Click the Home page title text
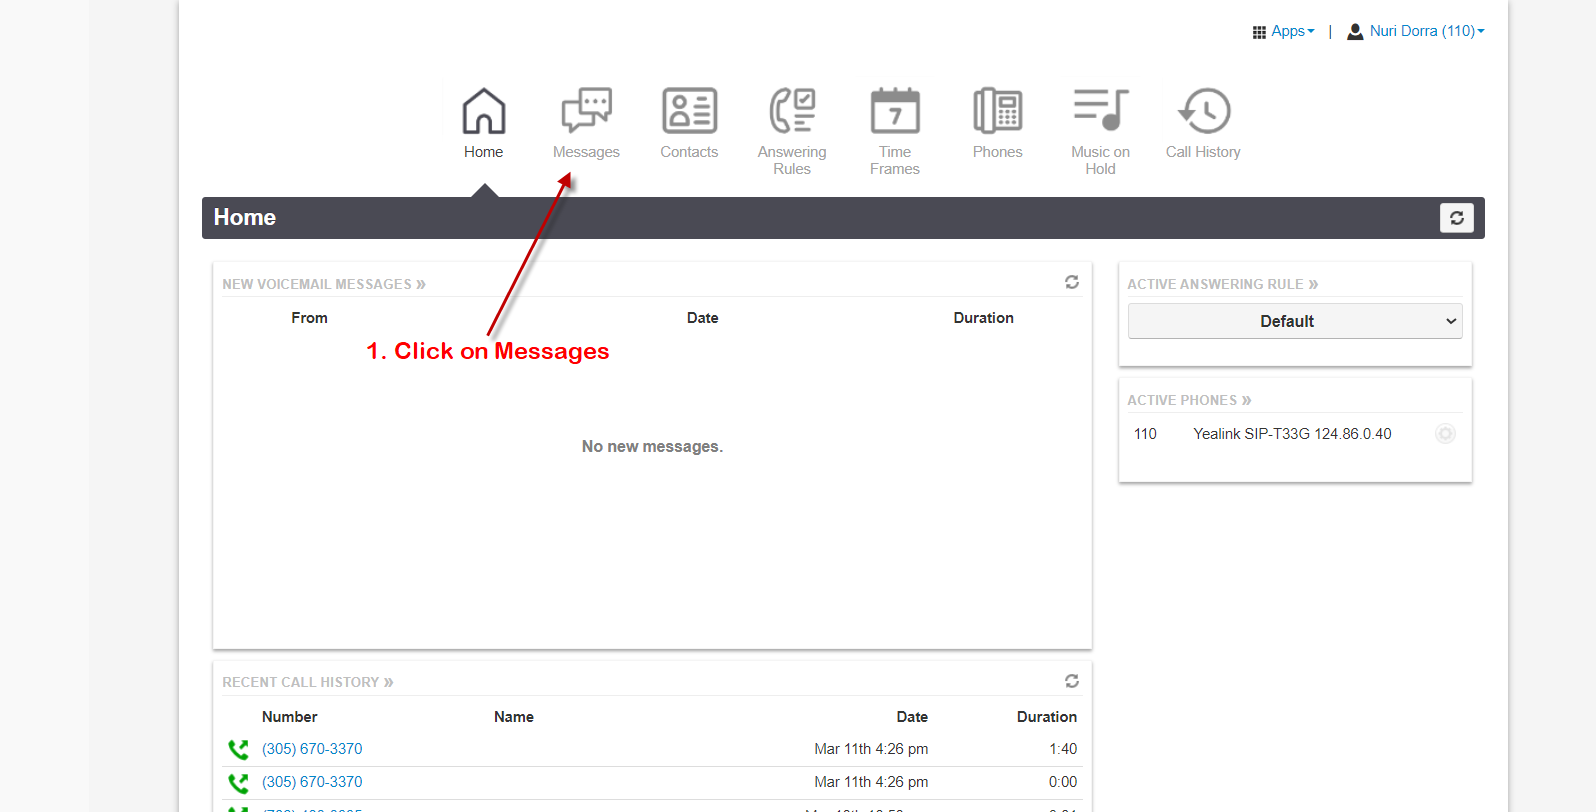Screen dimensions: 1596x812 (x=245, y=218)
